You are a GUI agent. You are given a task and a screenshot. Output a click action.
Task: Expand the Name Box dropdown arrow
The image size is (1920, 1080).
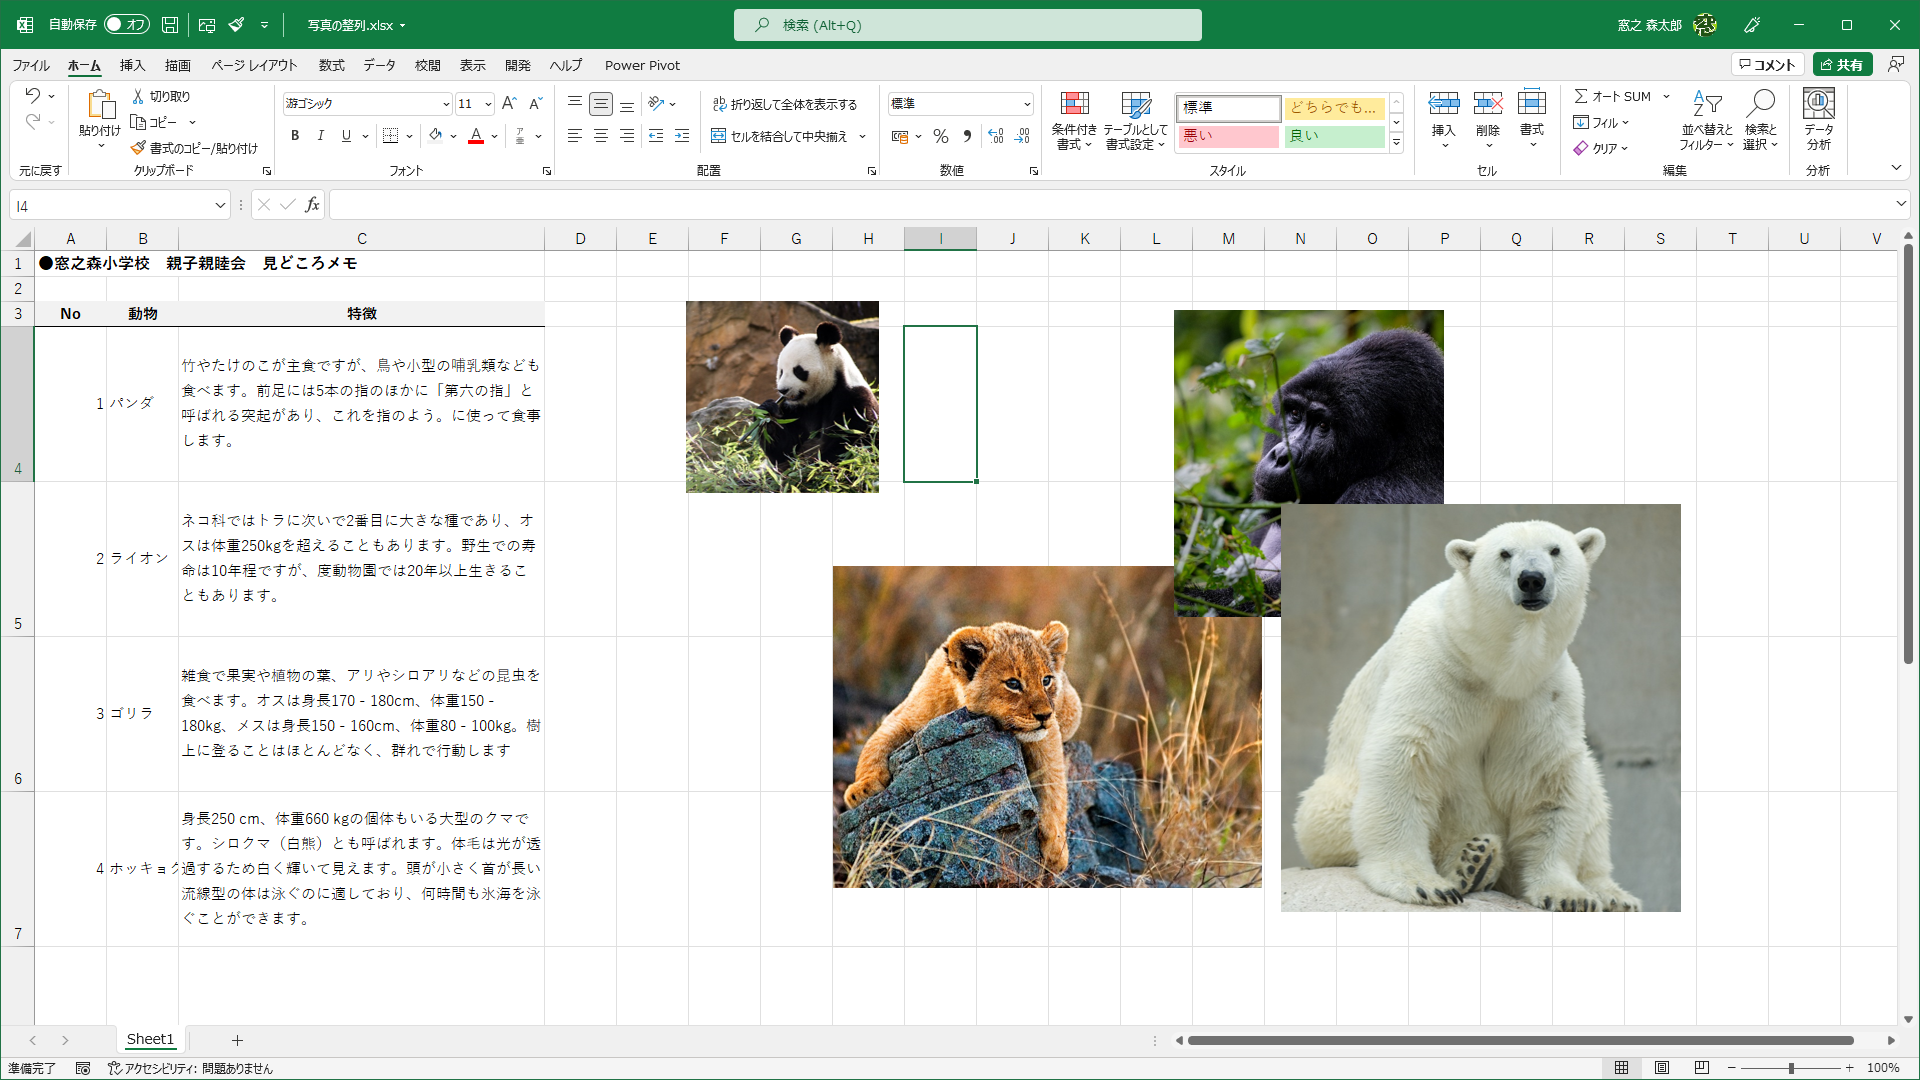[x=220, y=206]
